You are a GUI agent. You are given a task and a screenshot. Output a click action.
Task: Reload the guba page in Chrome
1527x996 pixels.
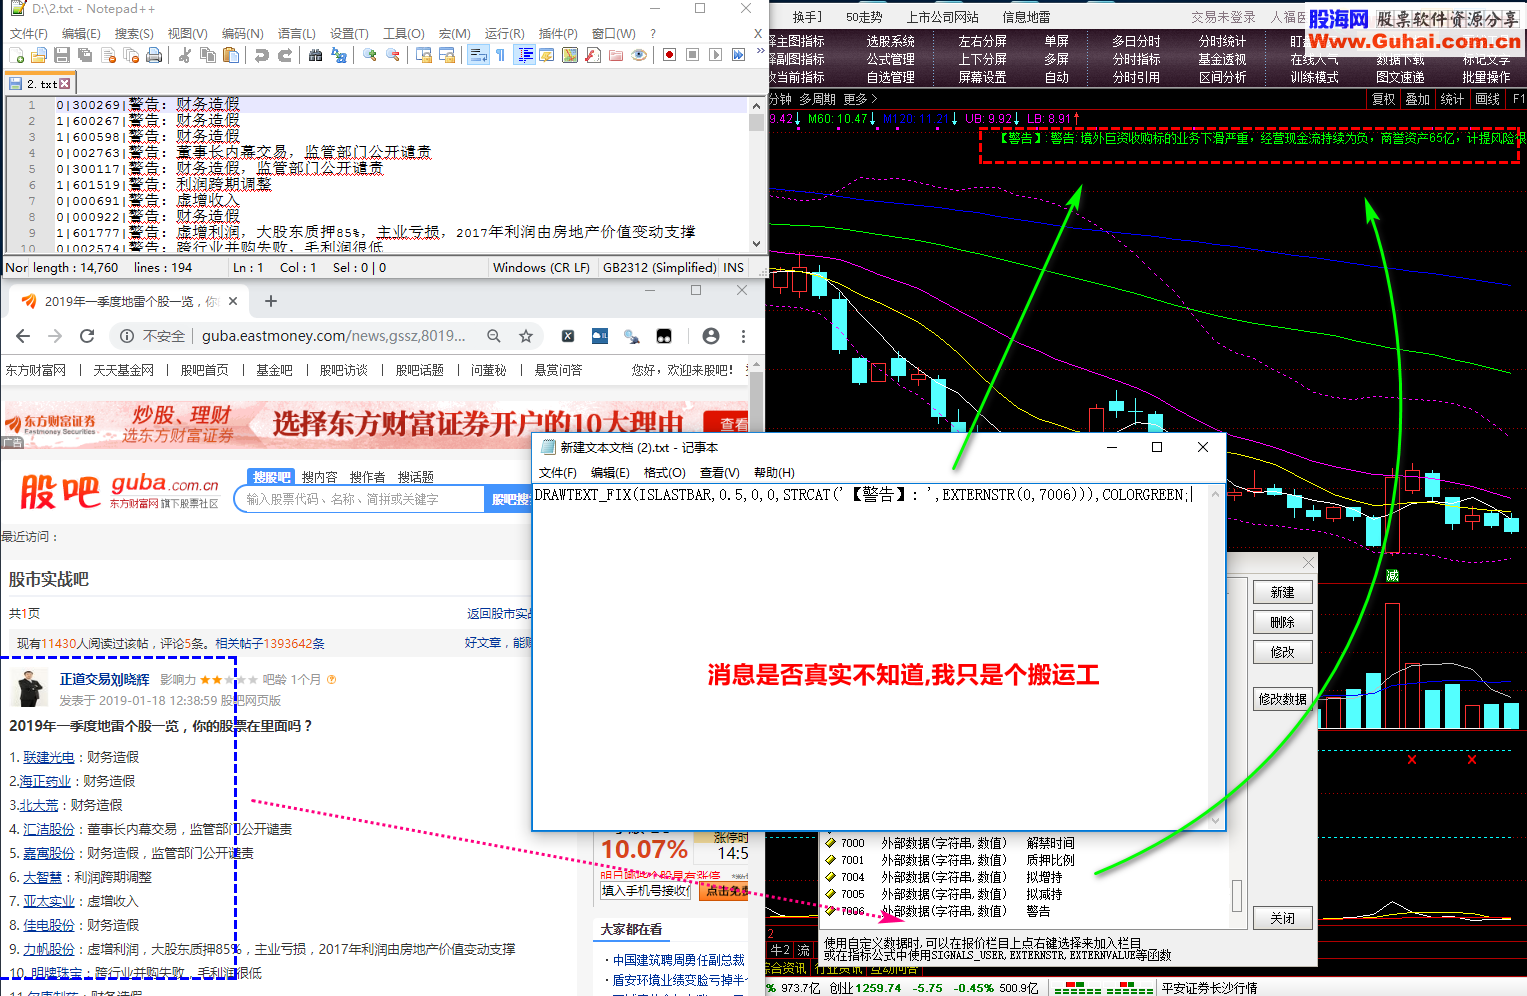87,336
